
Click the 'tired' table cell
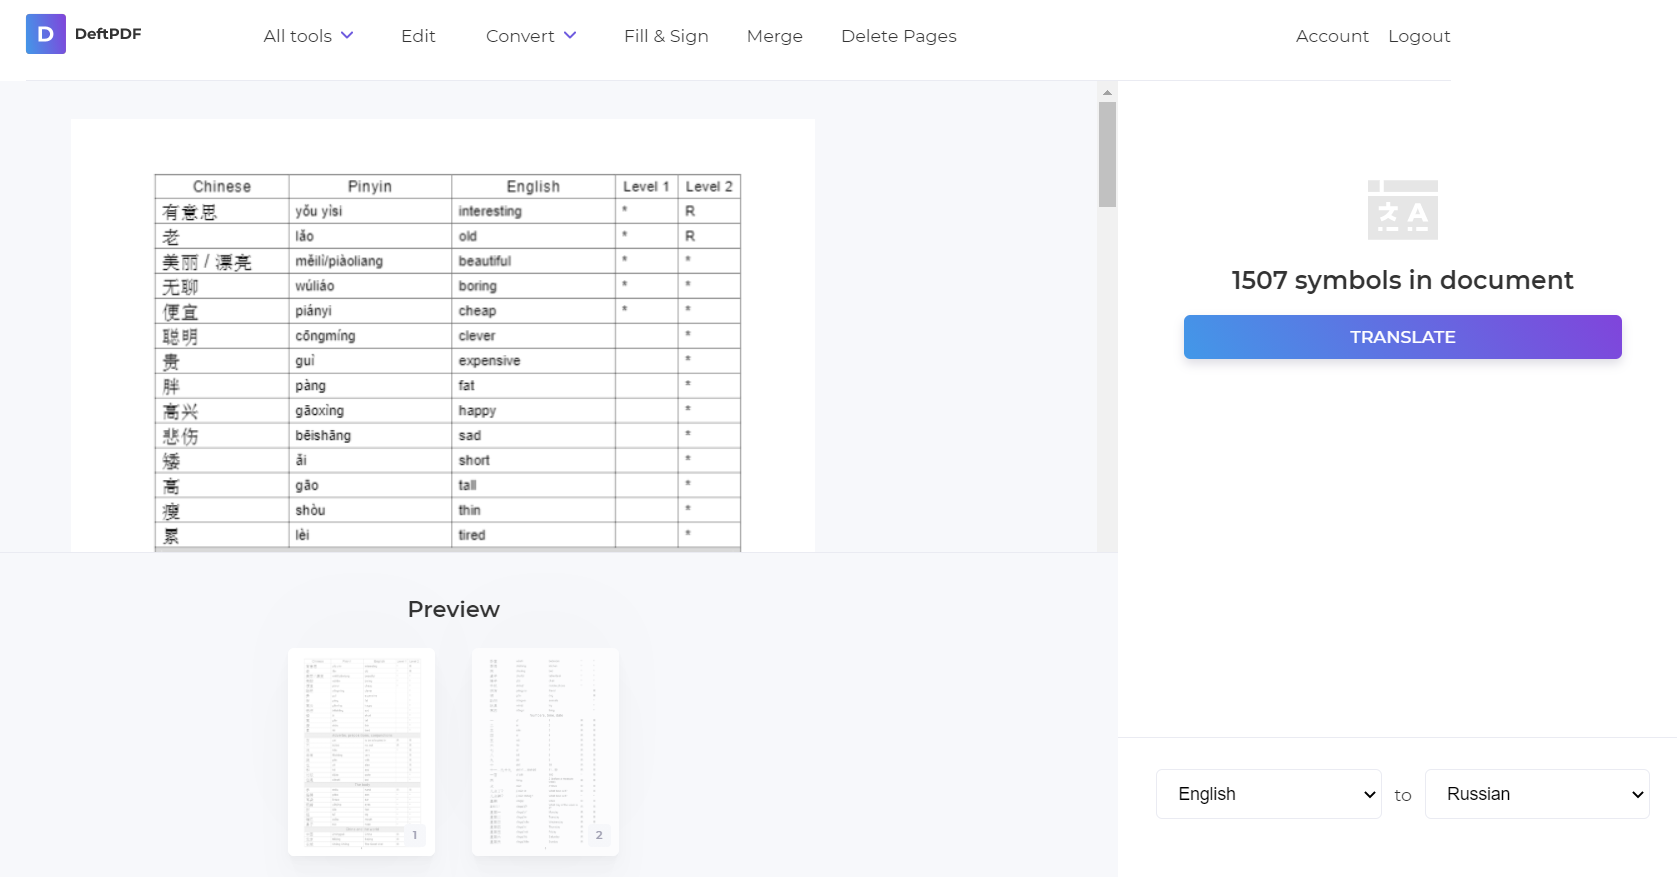coord(533,535)
